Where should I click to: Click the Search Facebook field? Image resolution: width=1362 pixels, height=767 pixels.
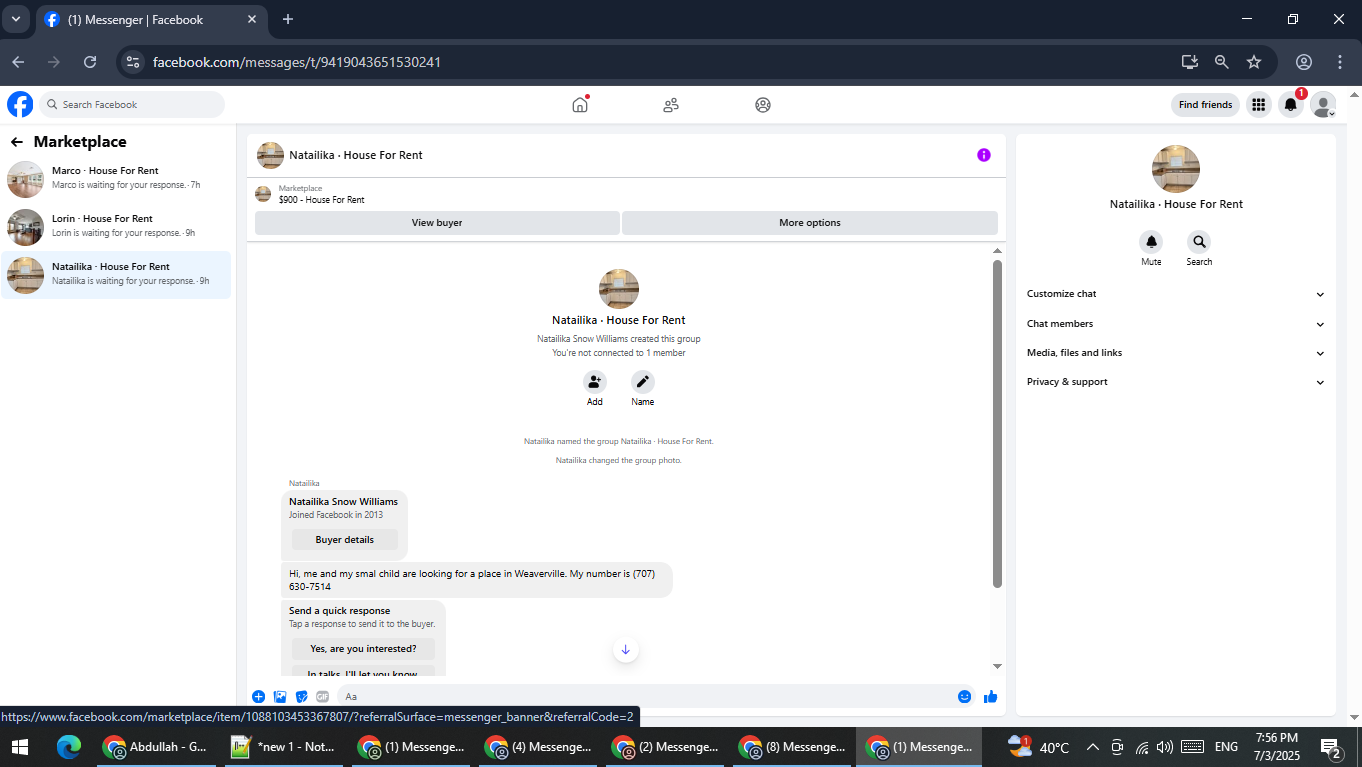coord(132,105)
